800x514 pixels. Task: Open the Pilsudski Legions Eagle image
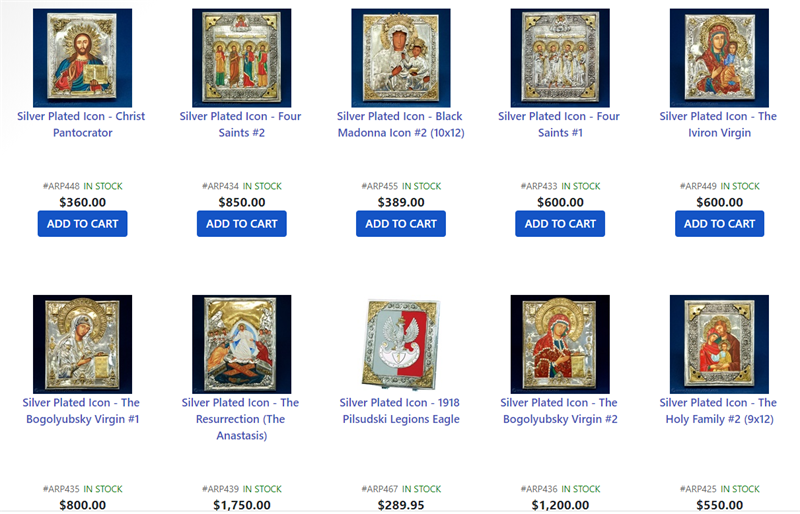coord(401,344)
